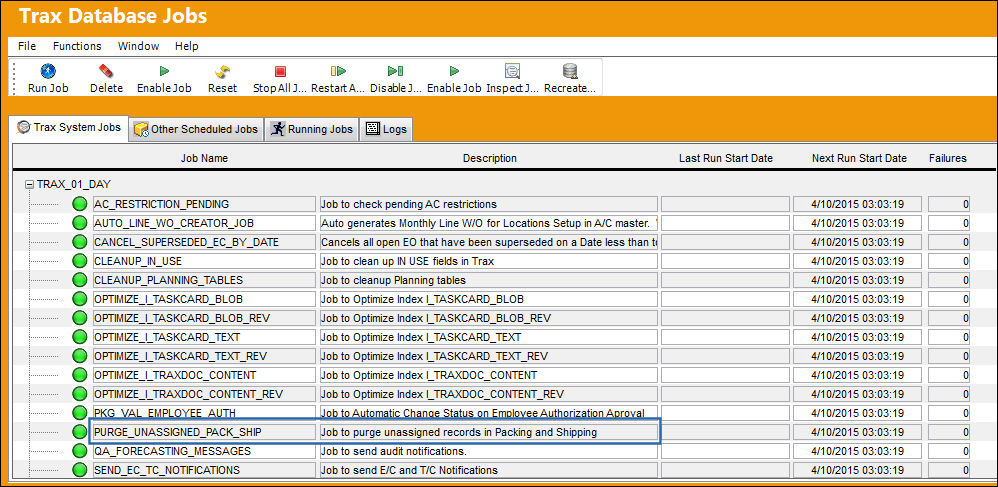Click the Run Job toolbar icon
The height and width of the screenshot is (487, 998).
pos(48,71)
